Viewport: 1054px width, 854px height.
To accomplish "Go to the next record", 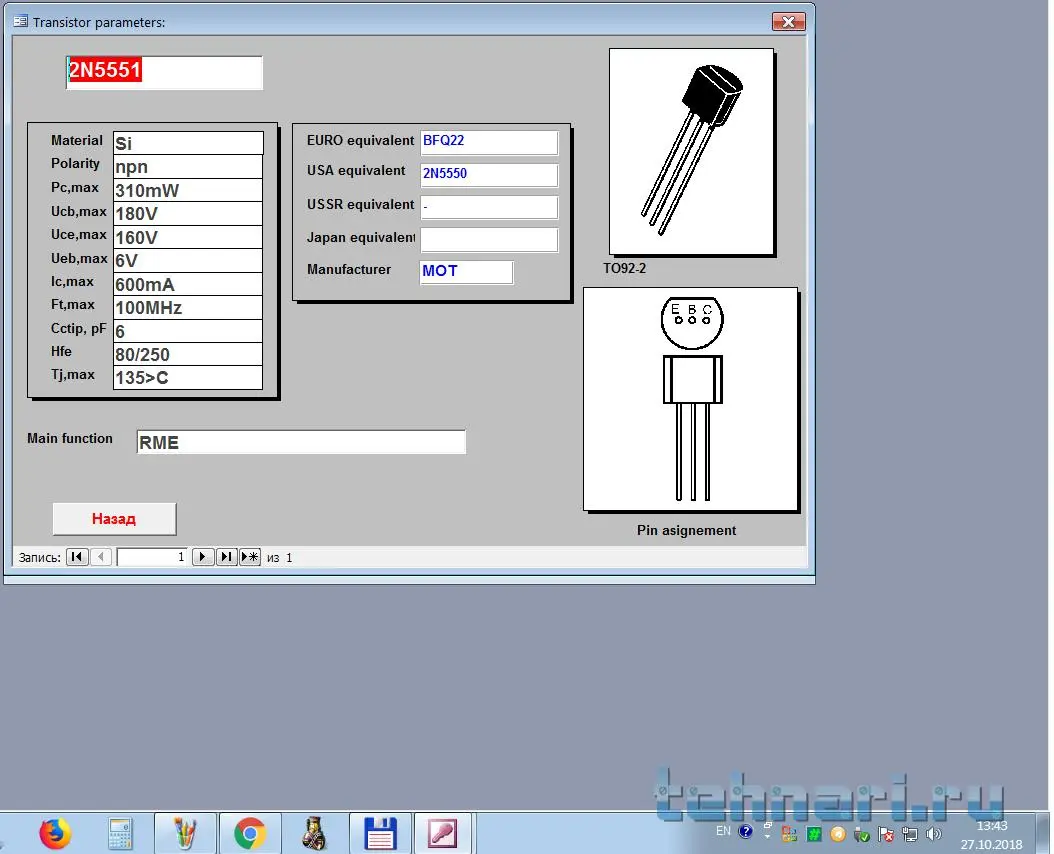I will [x=202, y=557].
